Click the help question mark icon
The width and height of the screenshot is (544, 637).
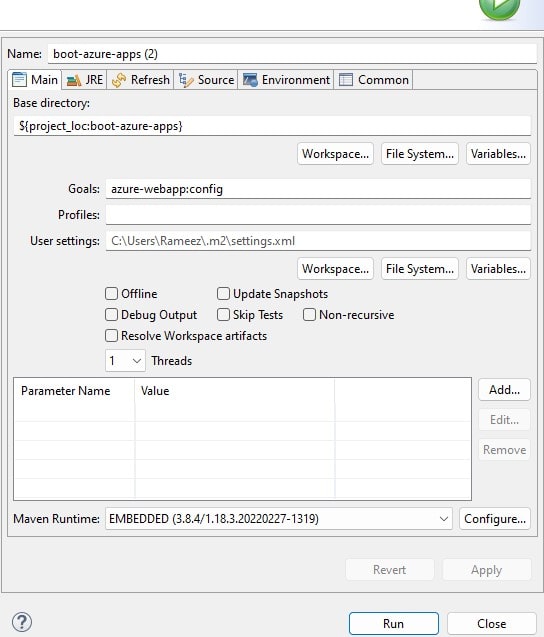coord(22,622)
